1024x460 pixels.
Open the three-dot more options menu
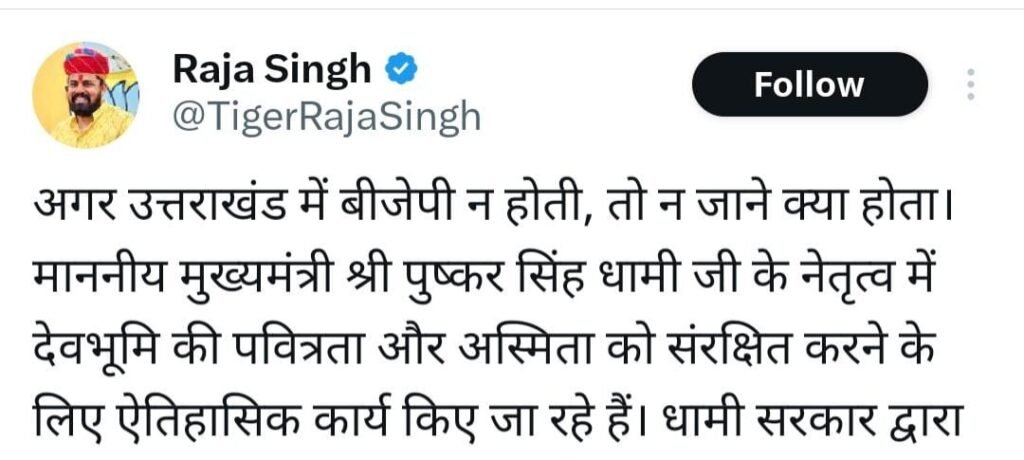(971, 84)
